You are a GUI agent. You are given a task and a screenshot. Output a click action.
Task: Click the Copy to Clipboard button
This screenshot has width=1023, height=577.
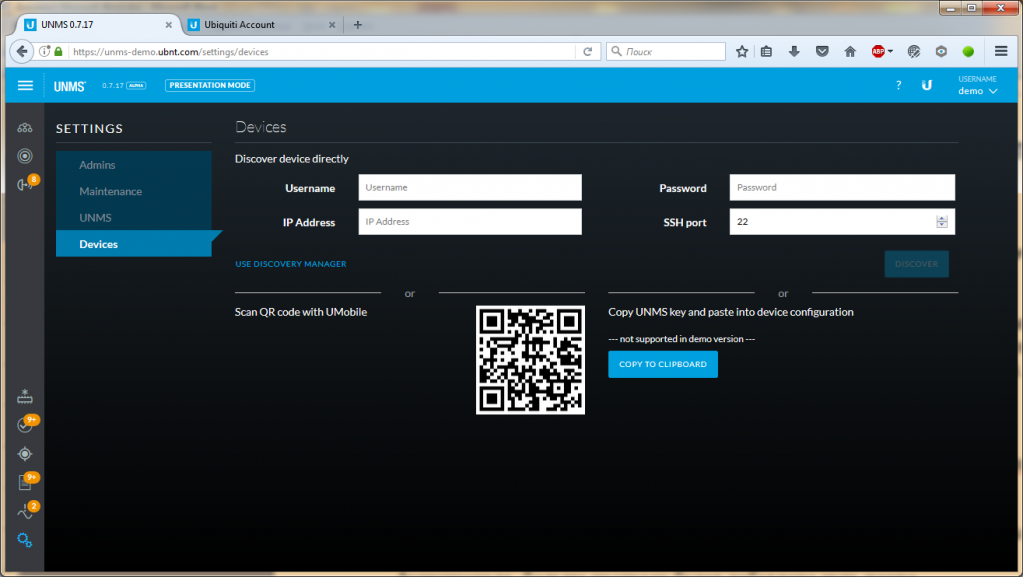coord(662,364)
